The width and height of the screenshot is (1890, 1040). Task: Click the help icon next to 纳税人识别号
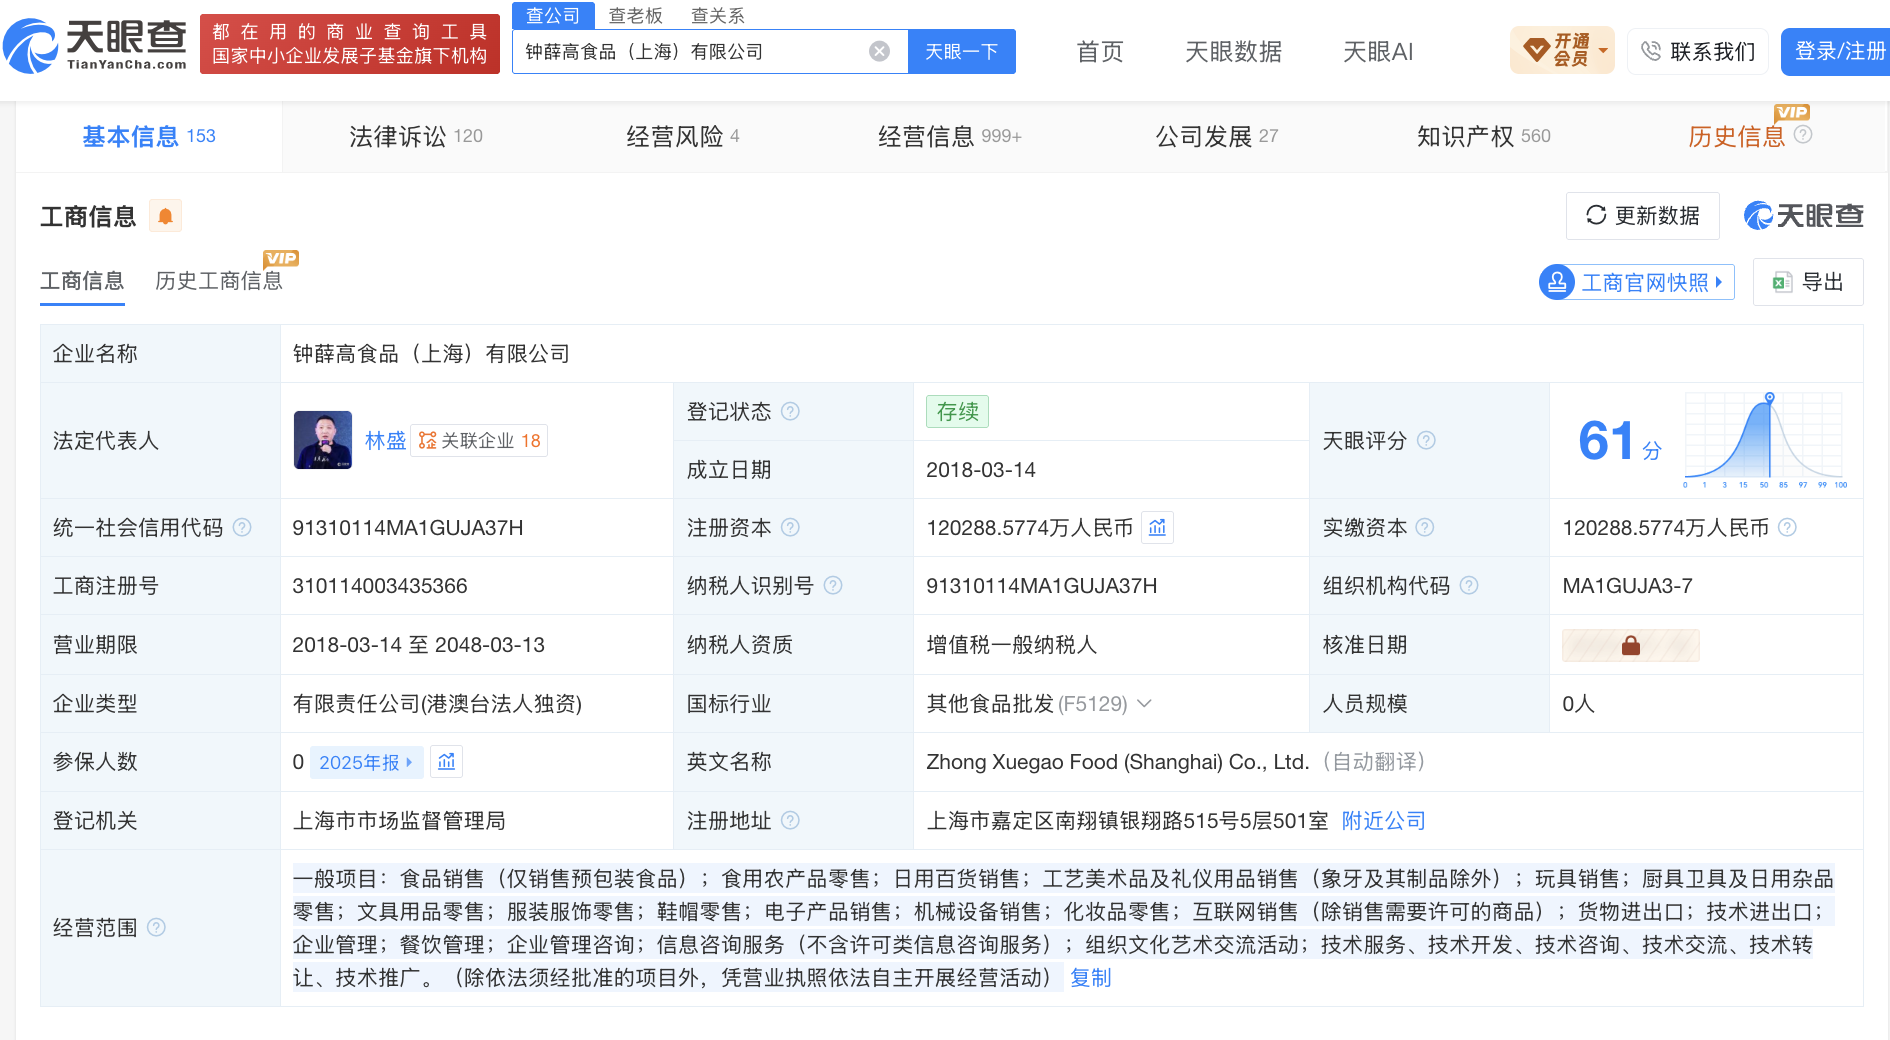833,585
